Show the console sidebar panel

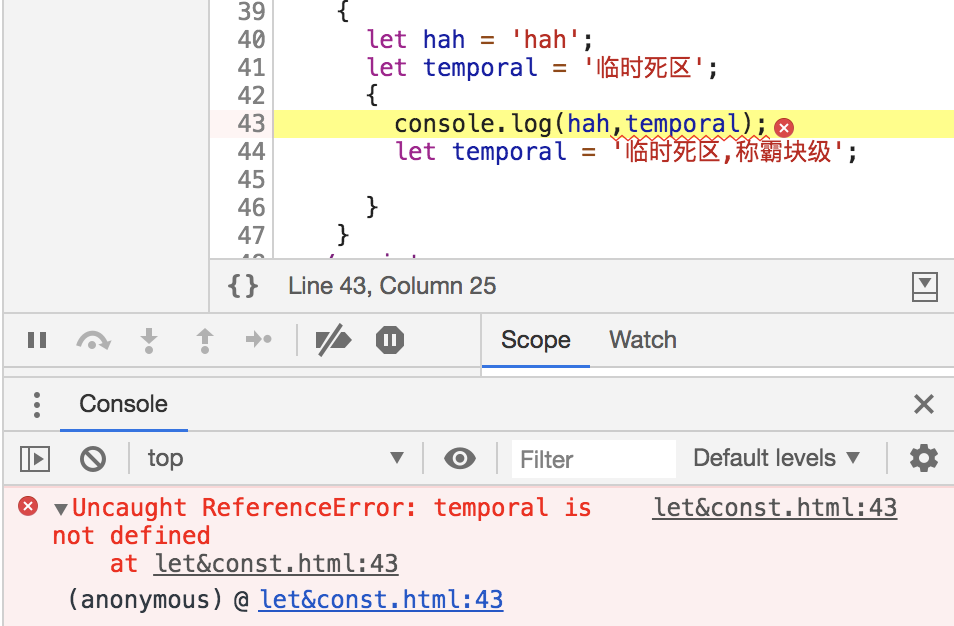pos(35,459)
